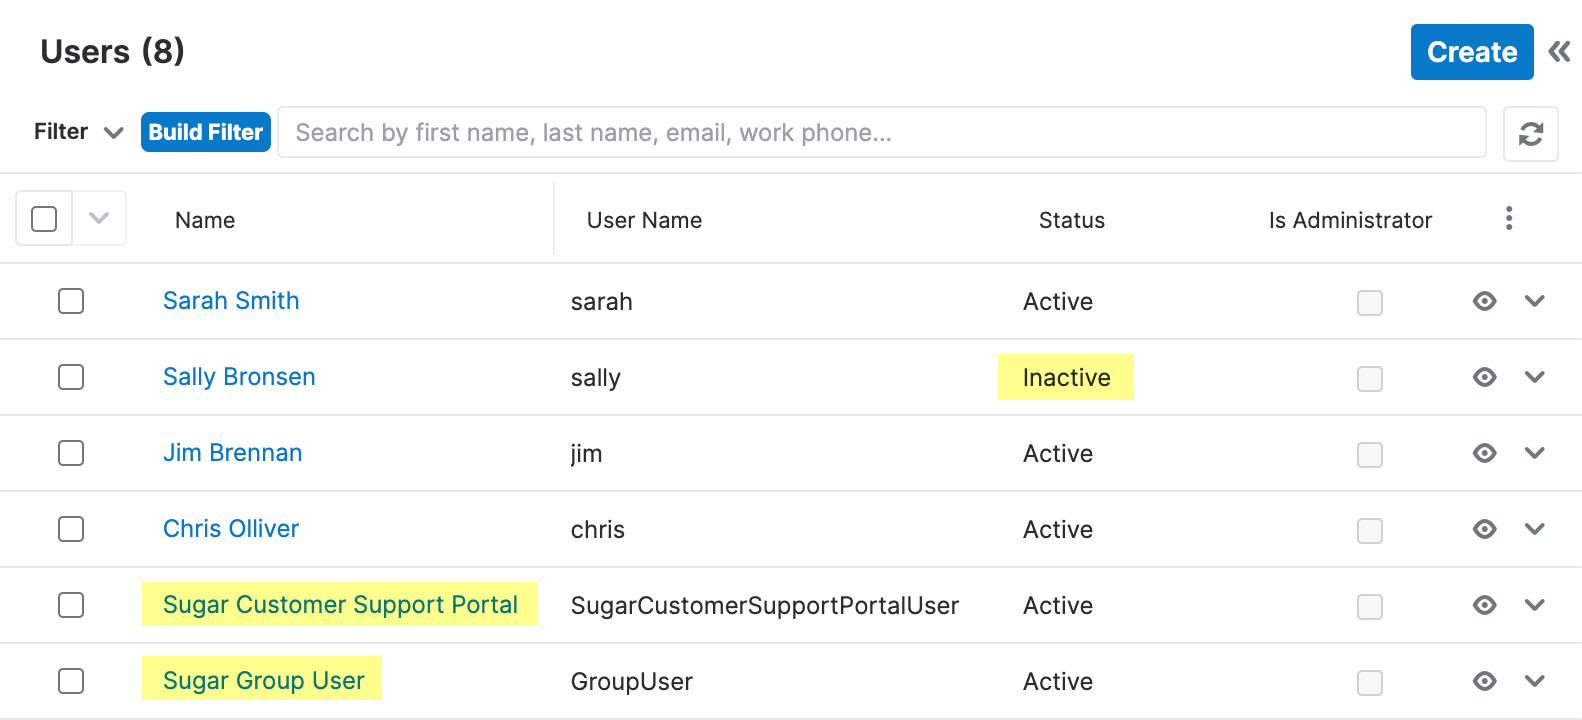Preview Sugar Group User via eye icon
The width and height of the screenshot is (1582, 720).
1484,681
